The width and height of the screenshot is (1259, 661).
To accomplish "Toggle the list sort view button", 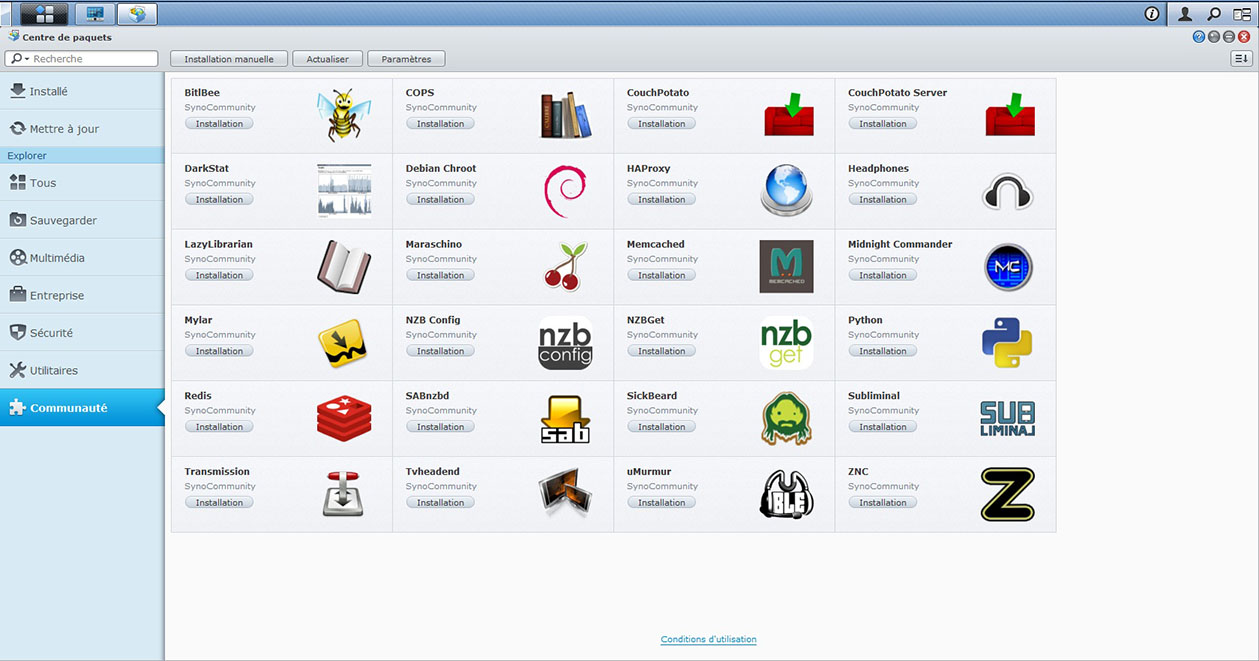I will [x=1241, y=59].
